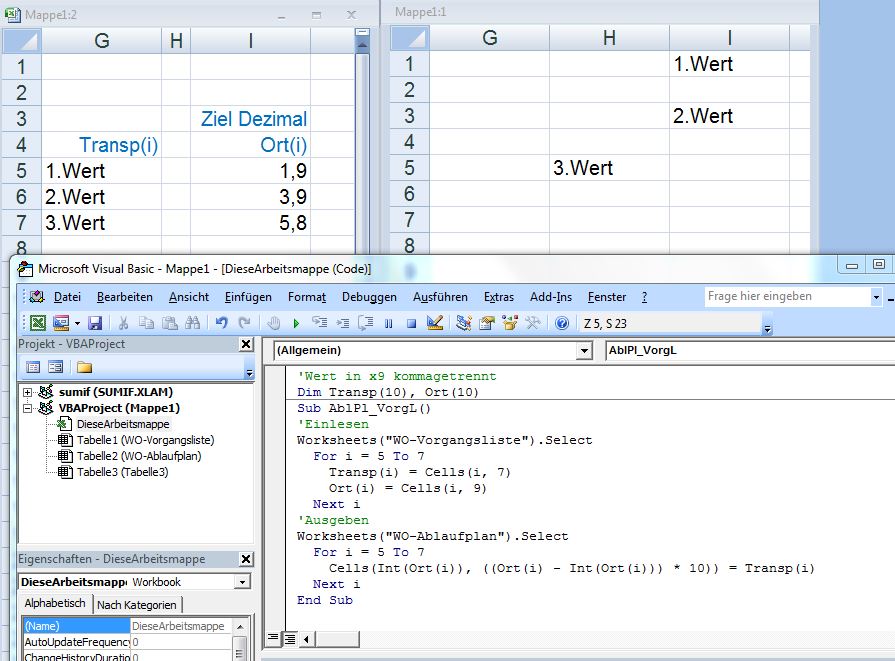Select cell I5 with value 1,9 in Mappe1:2
The width and height of the screenshot is (895, 661).
click(x=250, y=171)
